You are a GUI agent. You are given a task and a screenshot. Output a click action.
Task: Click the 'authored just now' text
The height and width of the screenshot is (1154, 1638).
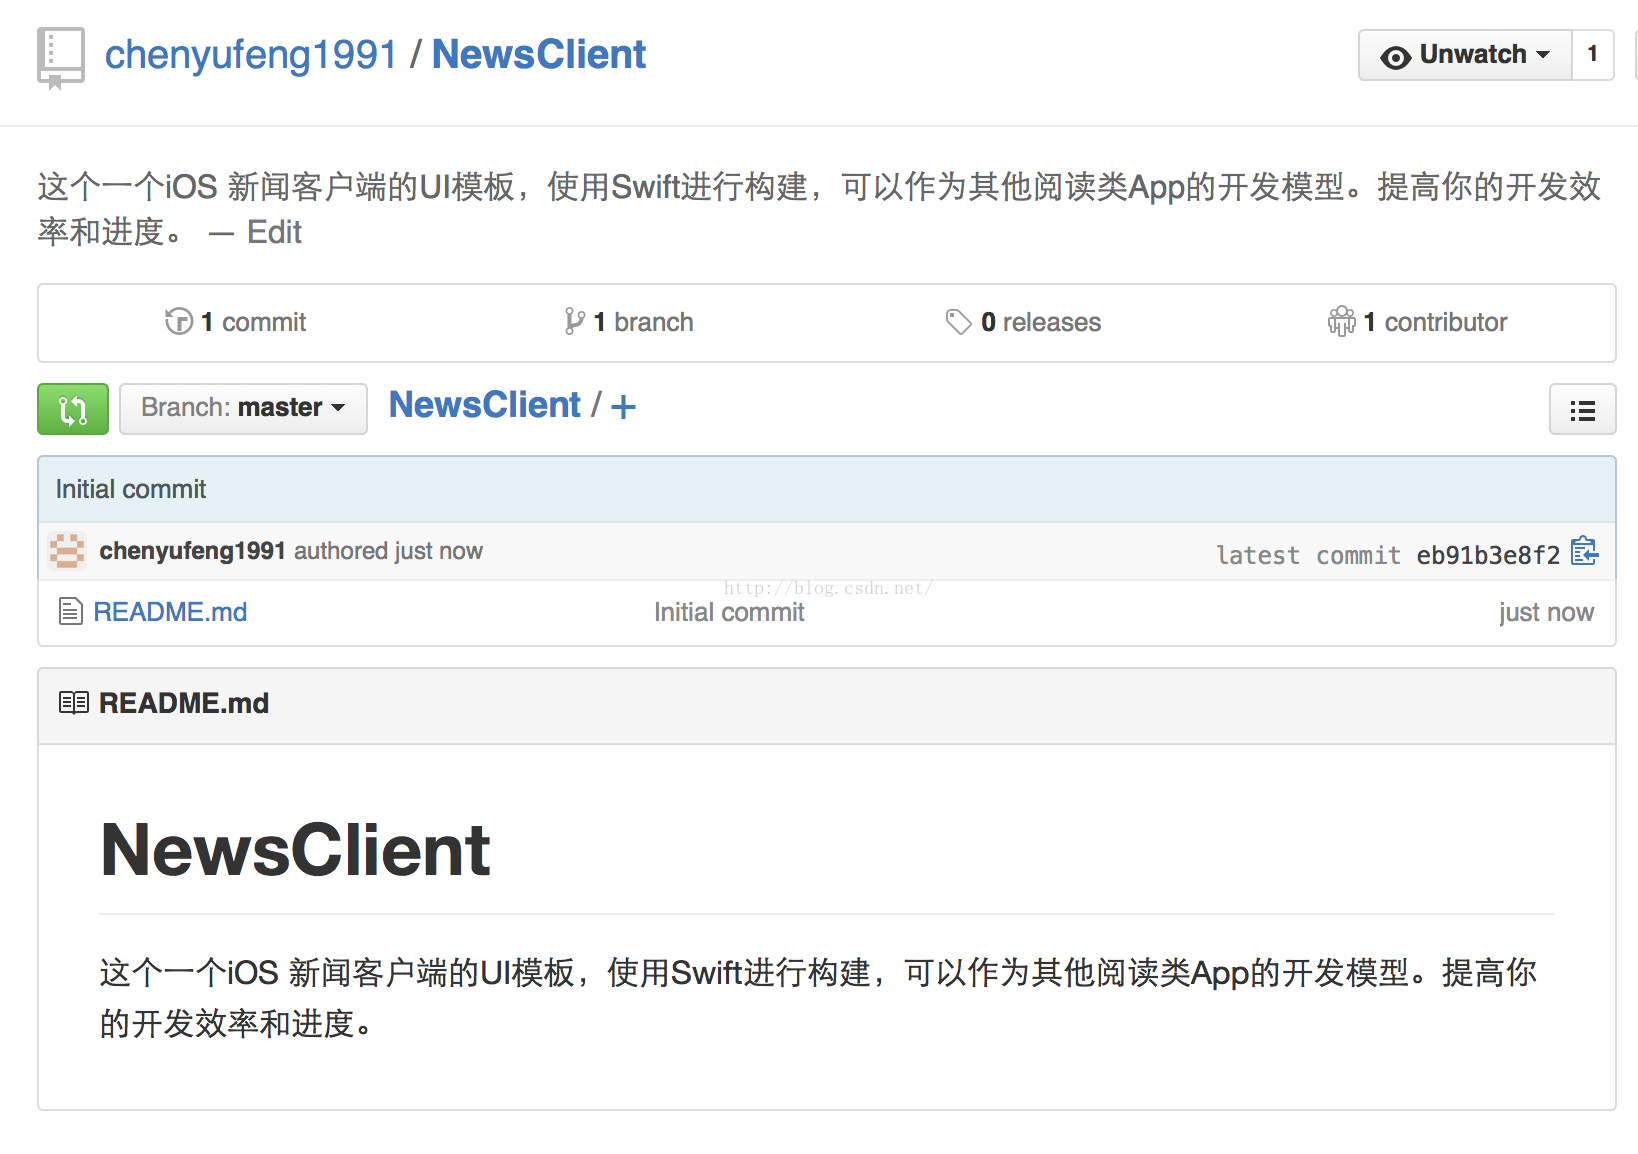(388, 551)
